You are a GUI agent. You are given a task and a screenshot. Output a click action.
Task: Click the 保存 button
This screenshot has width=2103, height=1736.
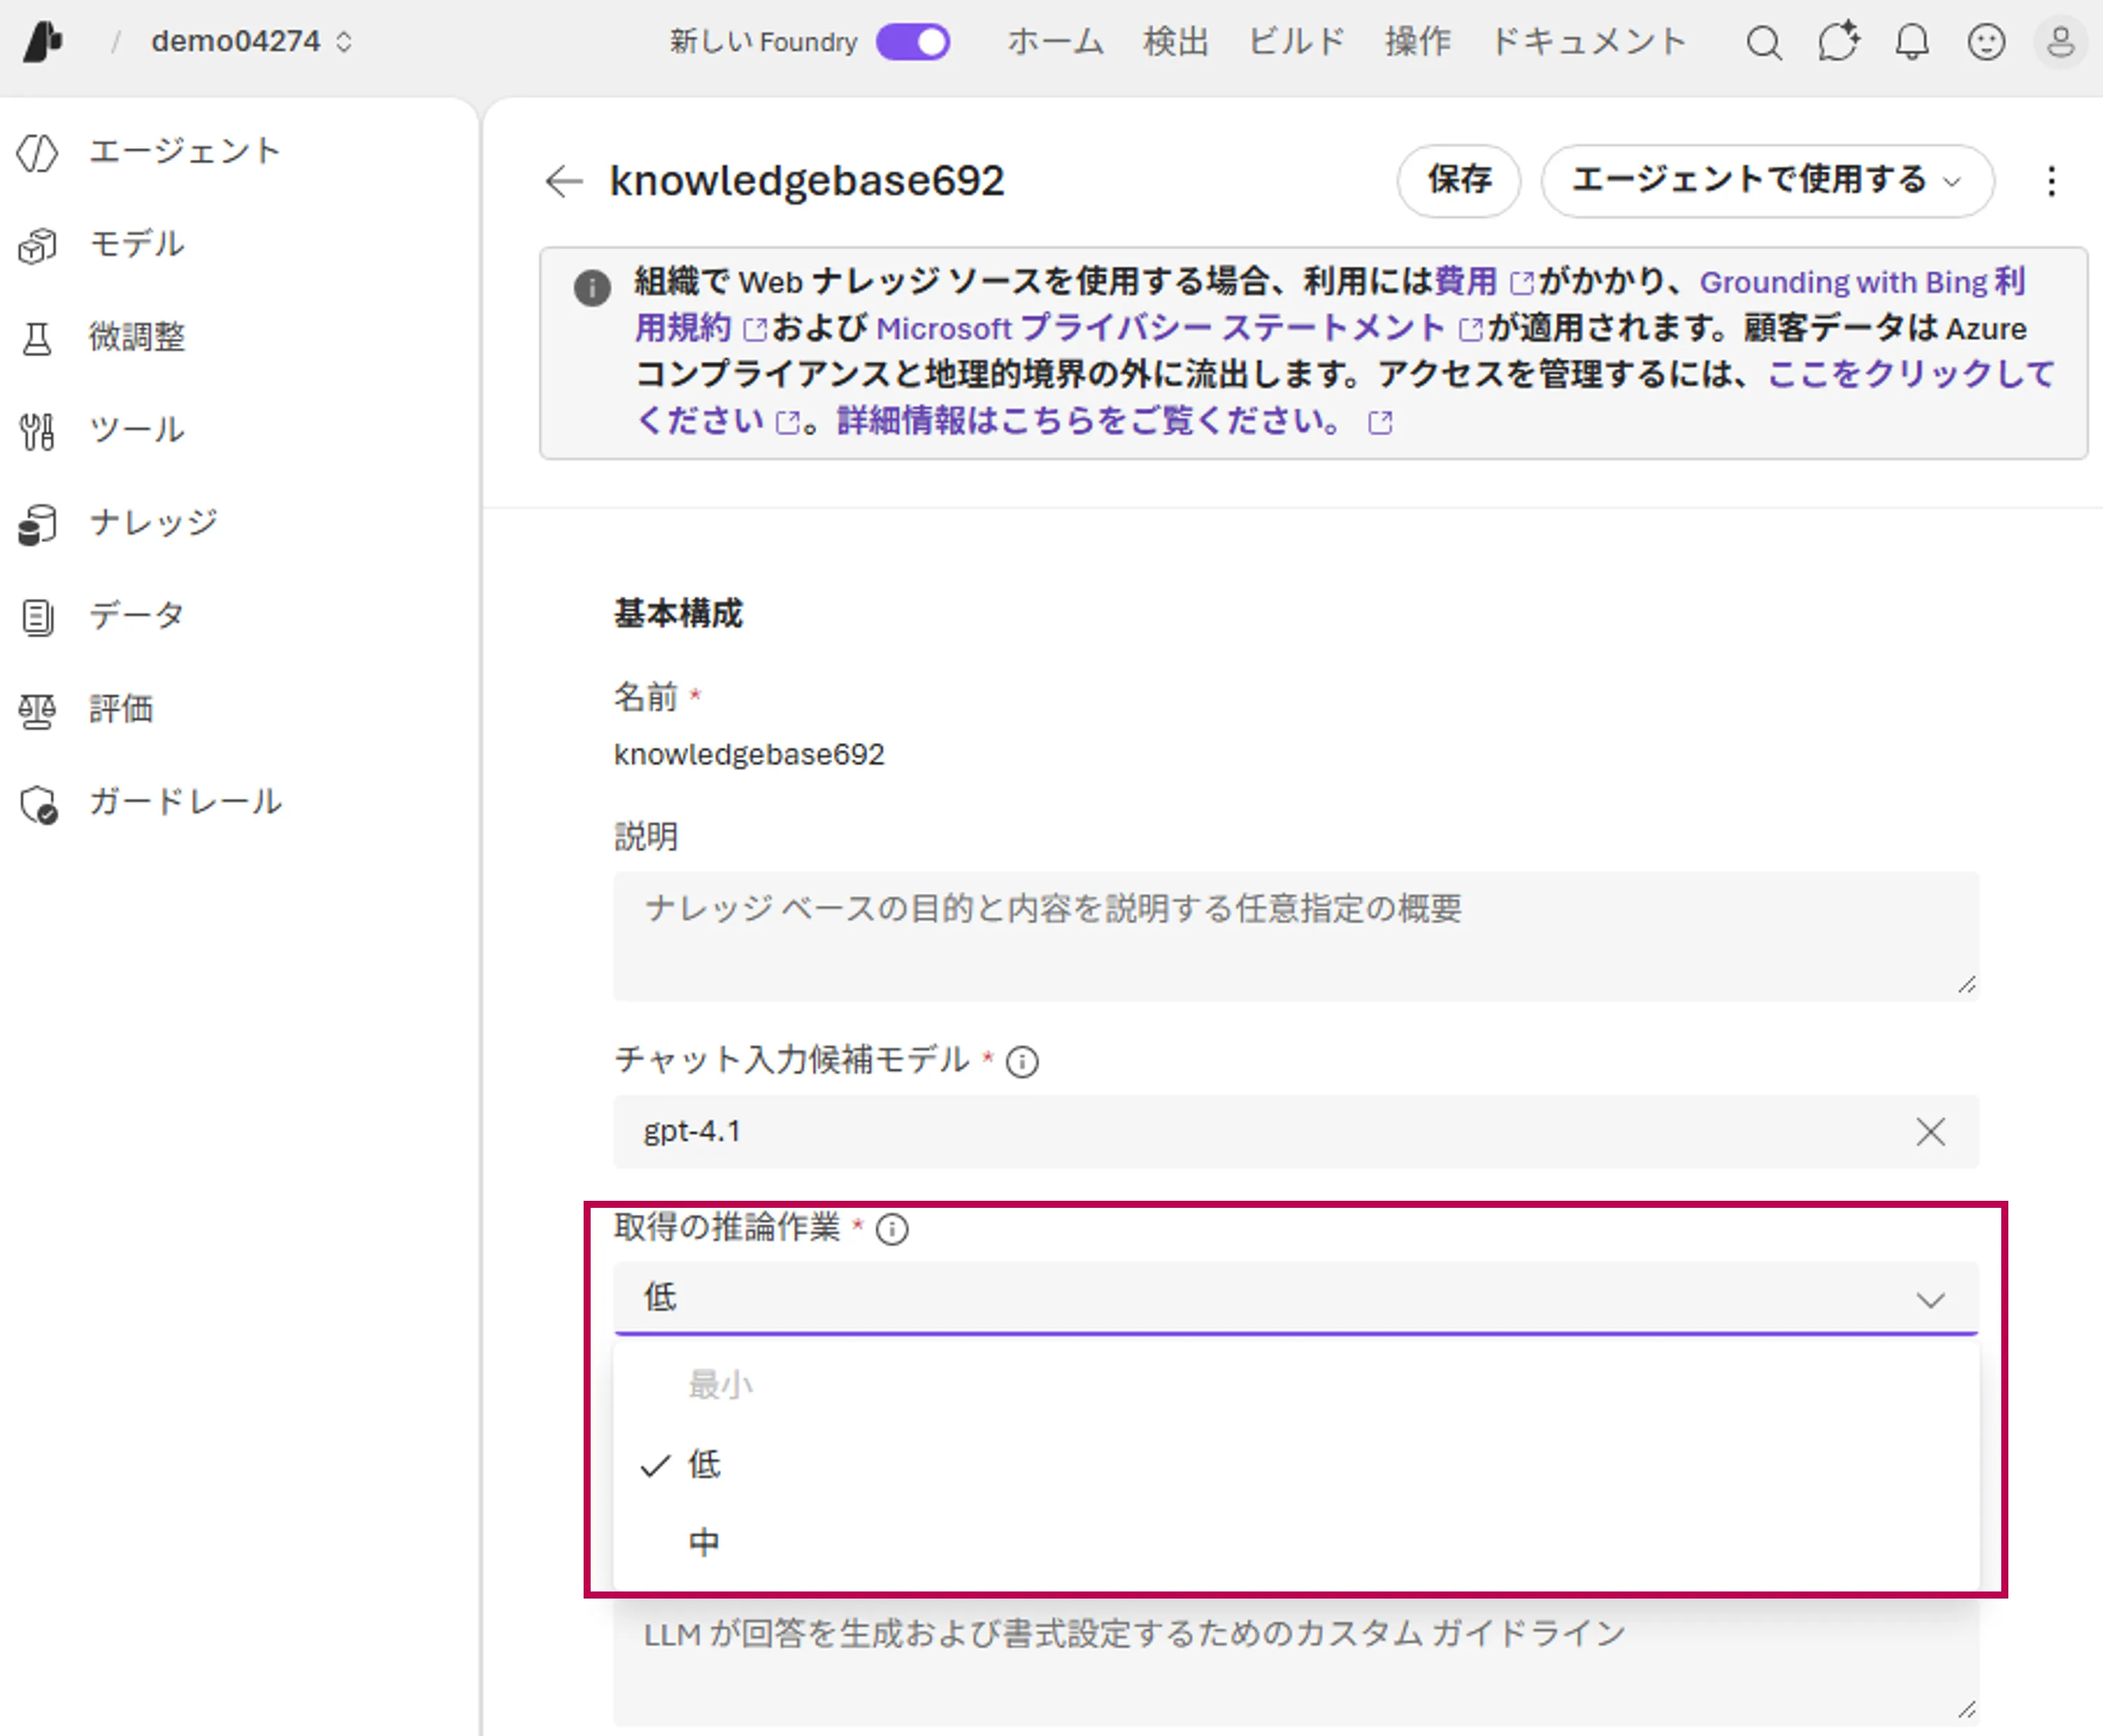click(1459, 181)
